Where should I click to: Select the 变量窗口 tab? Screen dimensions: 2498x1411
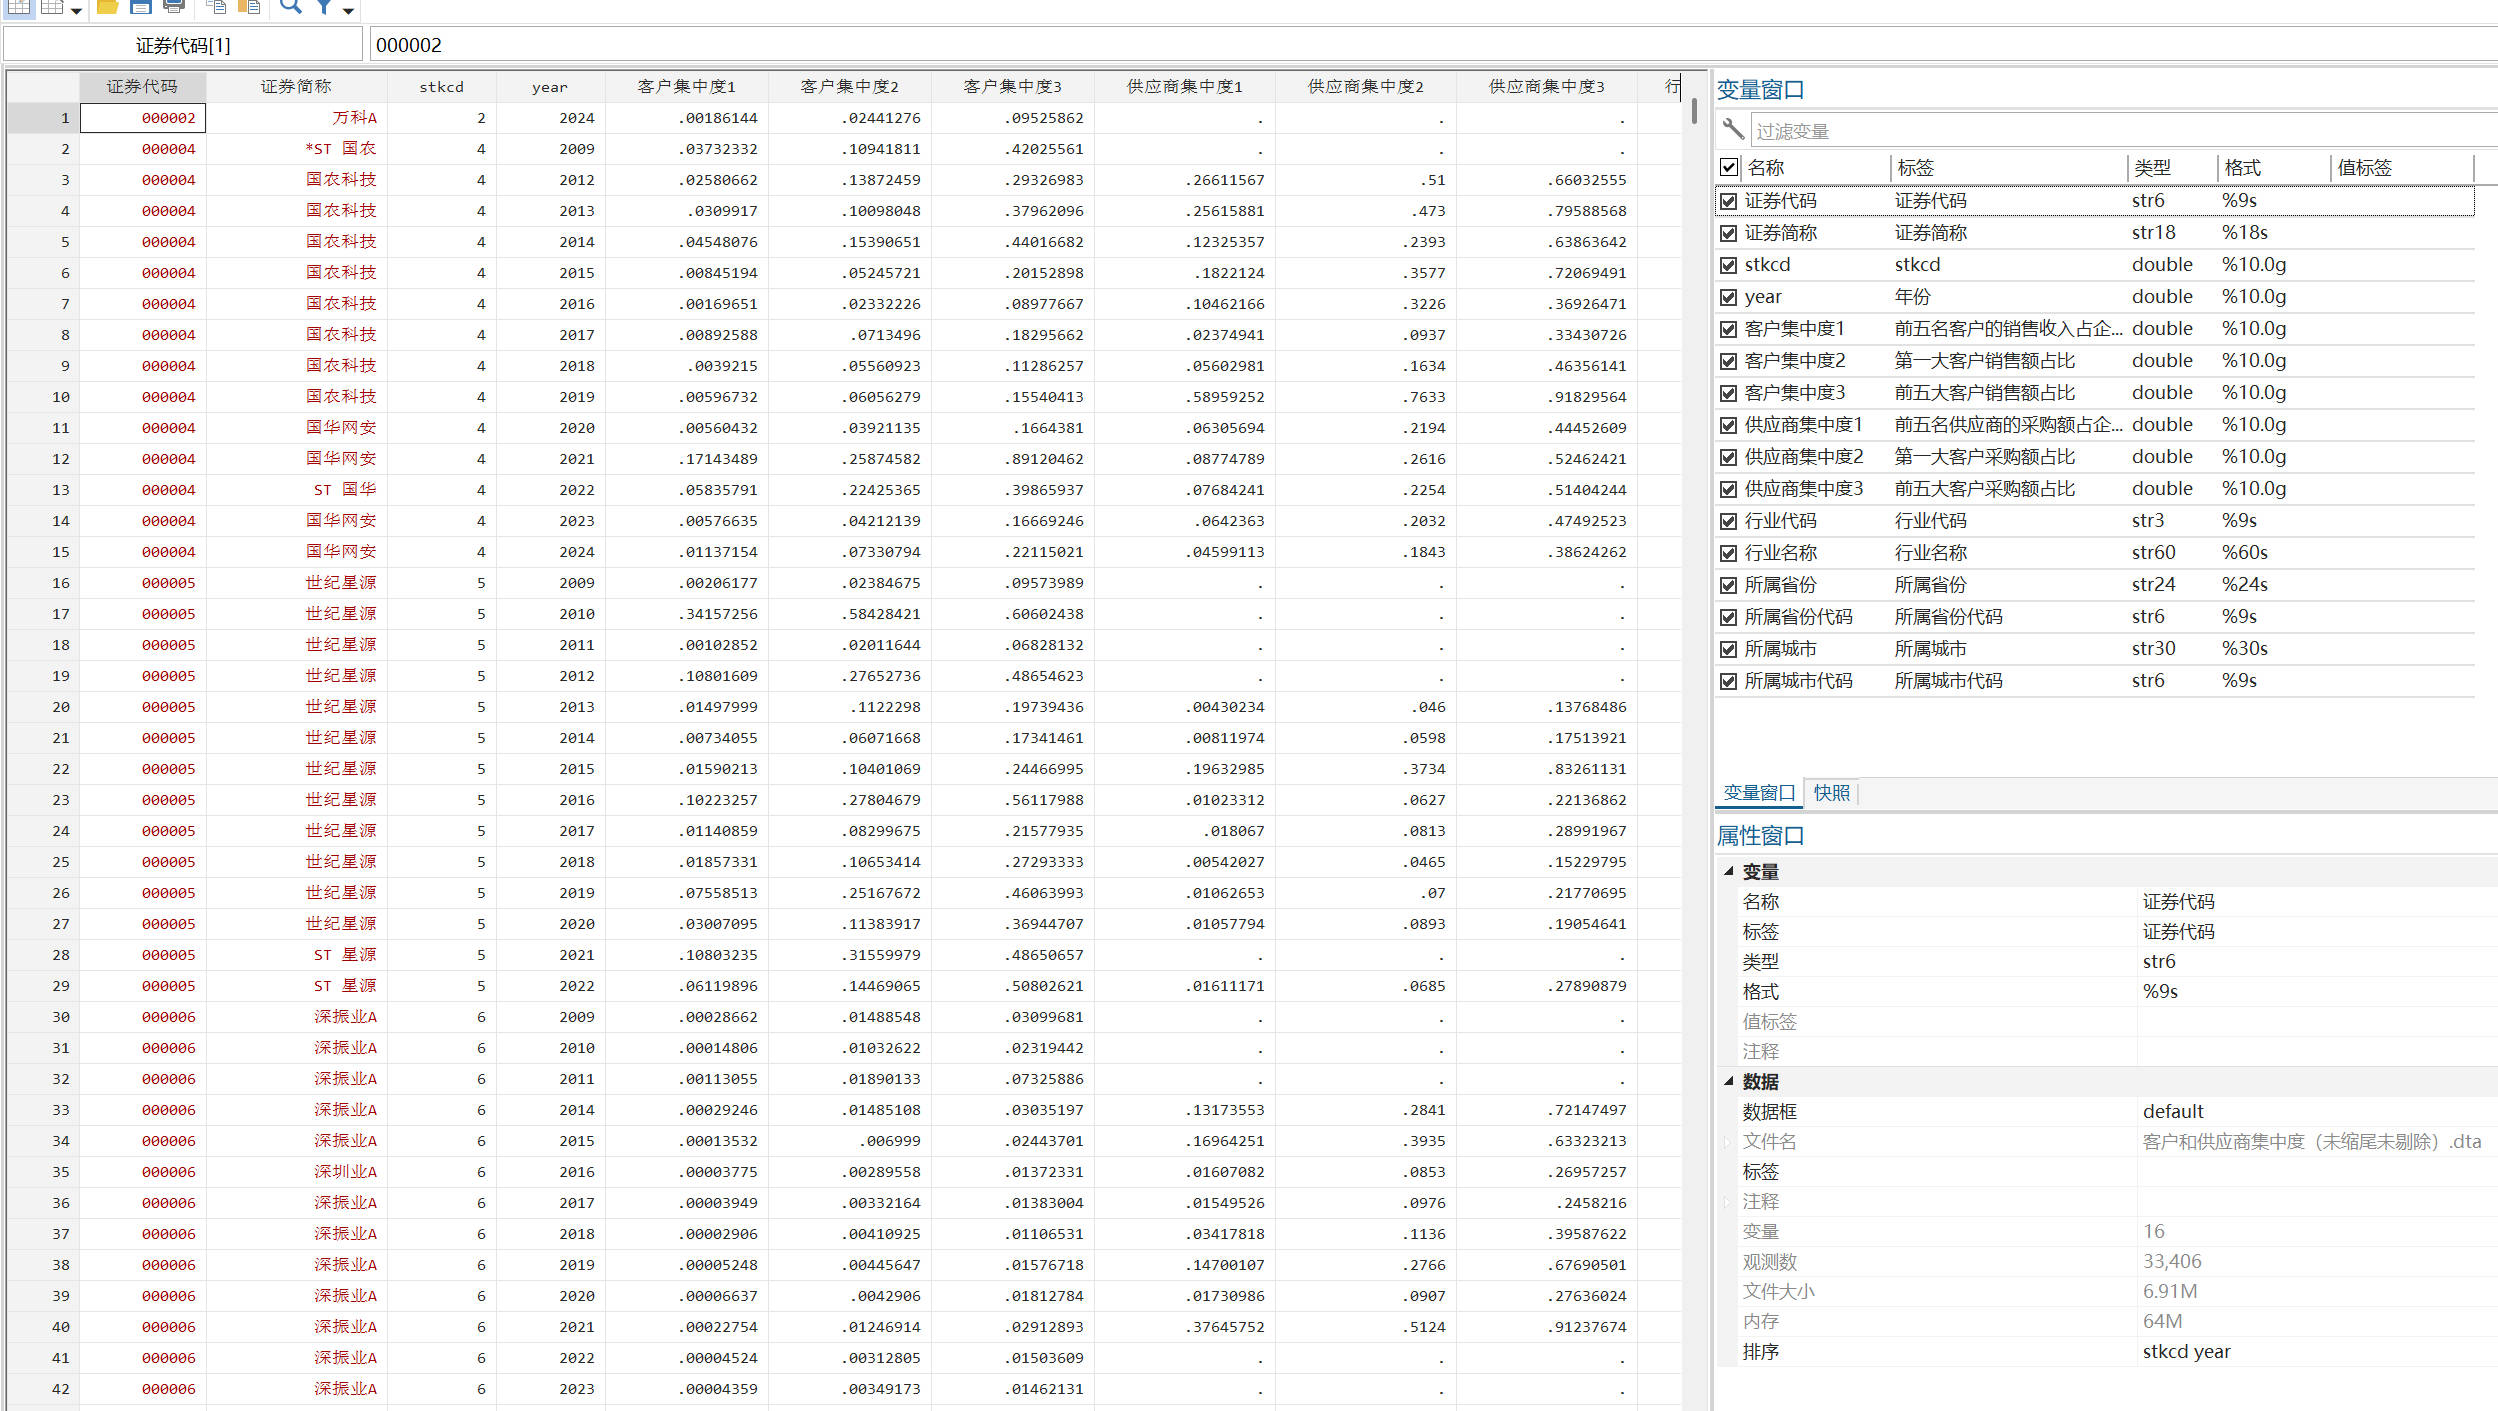pyautogui.click(x=1758, y=793)
